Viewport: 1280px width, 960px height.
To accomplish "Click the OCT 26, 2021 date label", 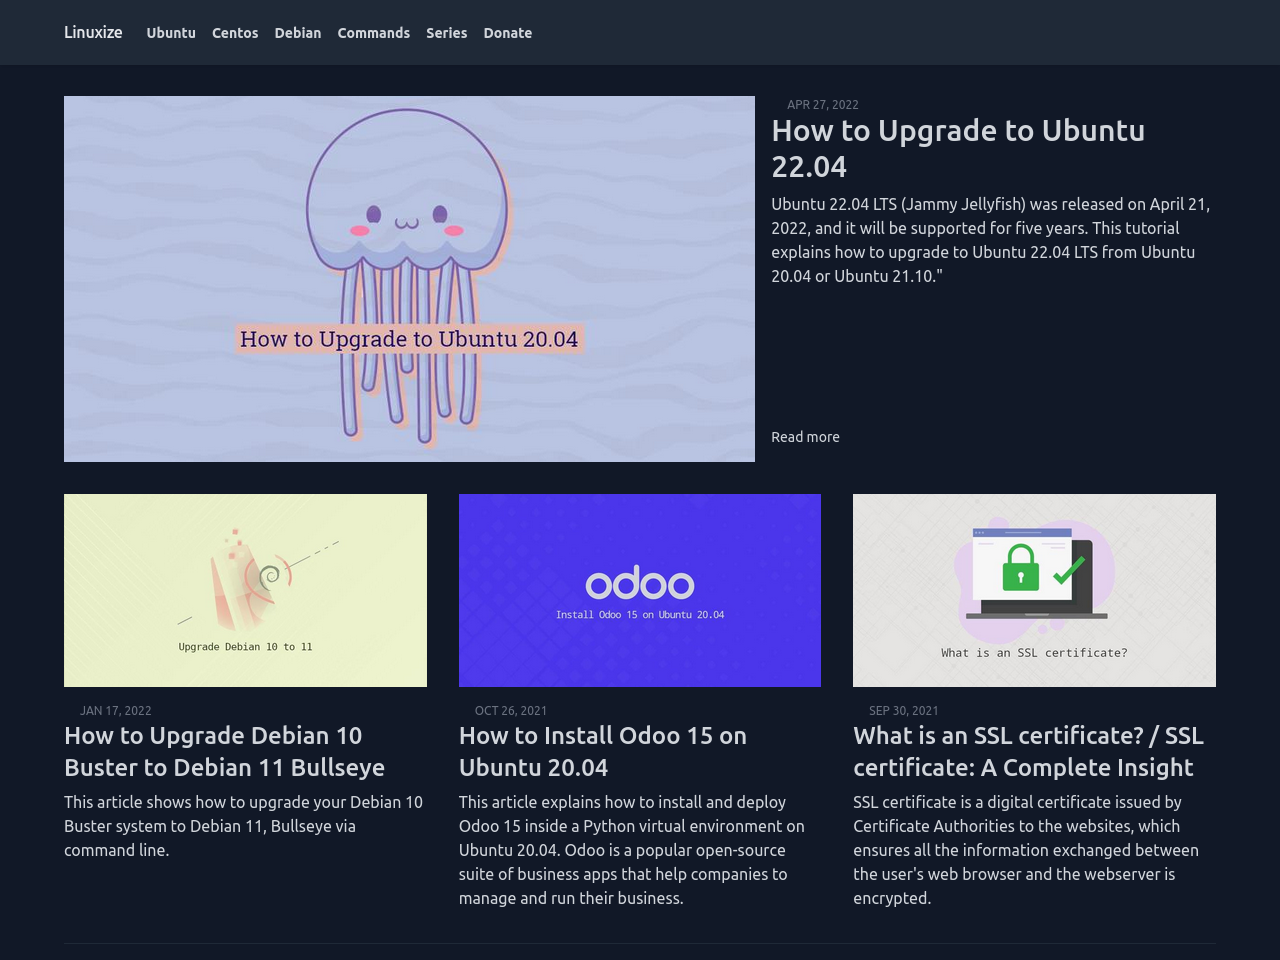I will (x=511, y=710).
